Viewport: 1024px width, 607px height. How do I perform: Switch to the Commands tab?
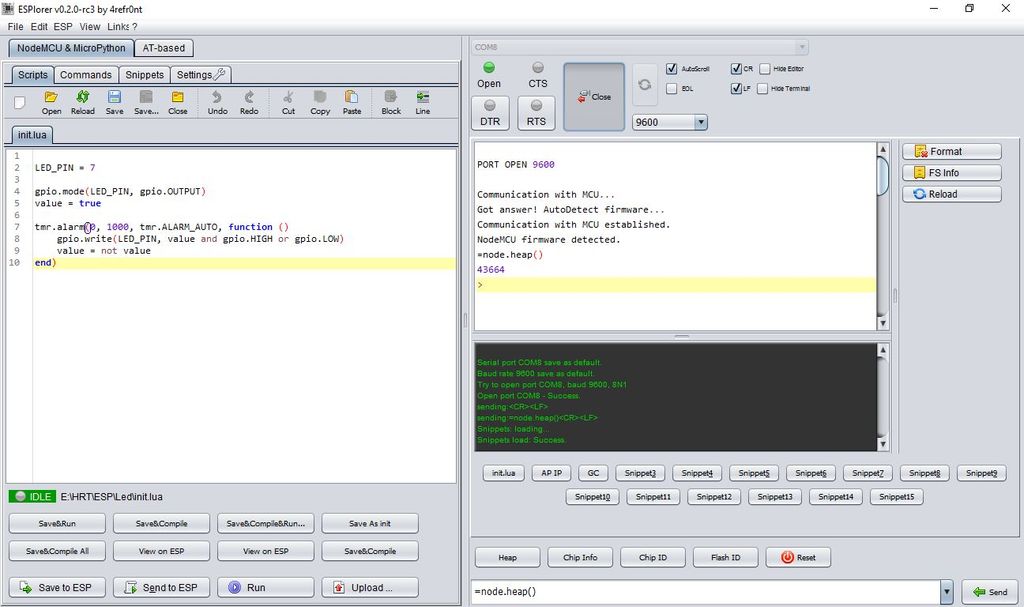click(x=86, y=74)
